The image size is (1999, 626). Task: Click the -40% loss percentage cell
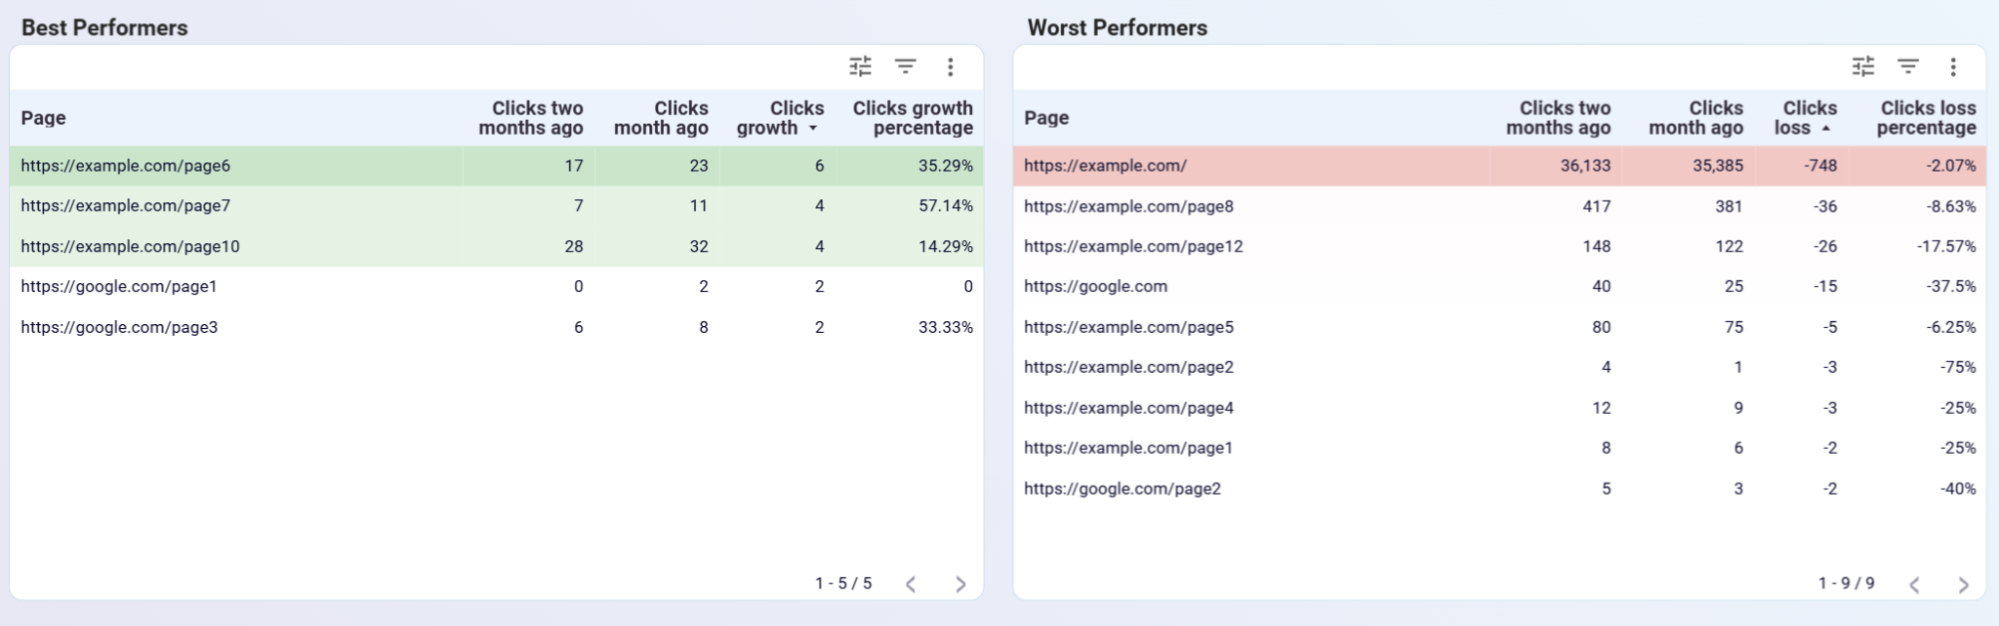pos(1957,489)
